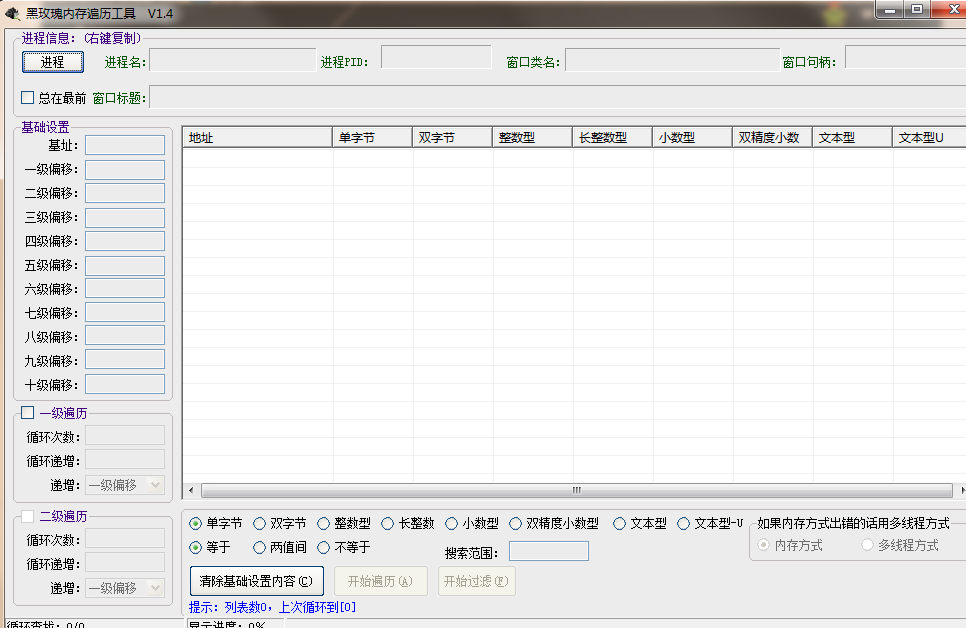Click the 窗口类名 input field
This screenshot has height=628, width=966.
coord(673,60)
